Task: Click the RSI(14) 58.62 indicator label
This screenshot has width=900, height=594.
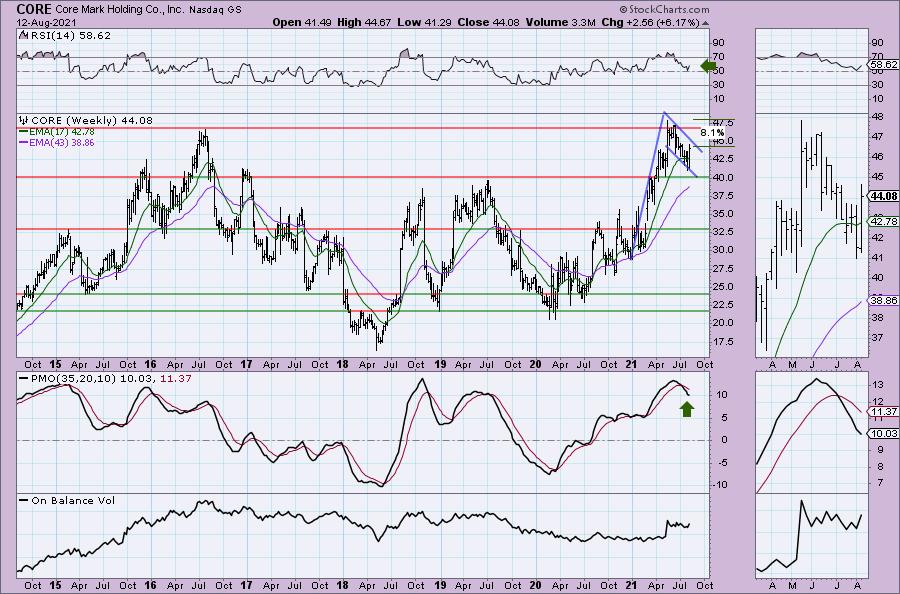Action: (x=70, y=35)
